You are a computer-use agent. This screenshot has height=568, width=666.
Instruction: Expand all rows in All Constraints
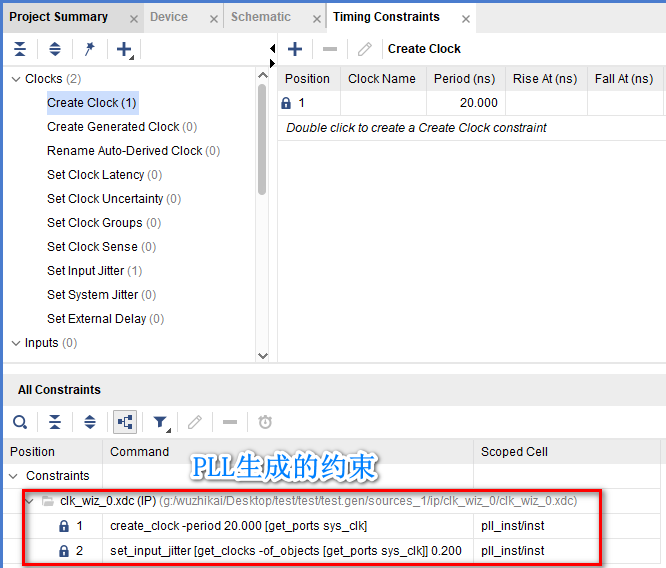pos(90,422)
